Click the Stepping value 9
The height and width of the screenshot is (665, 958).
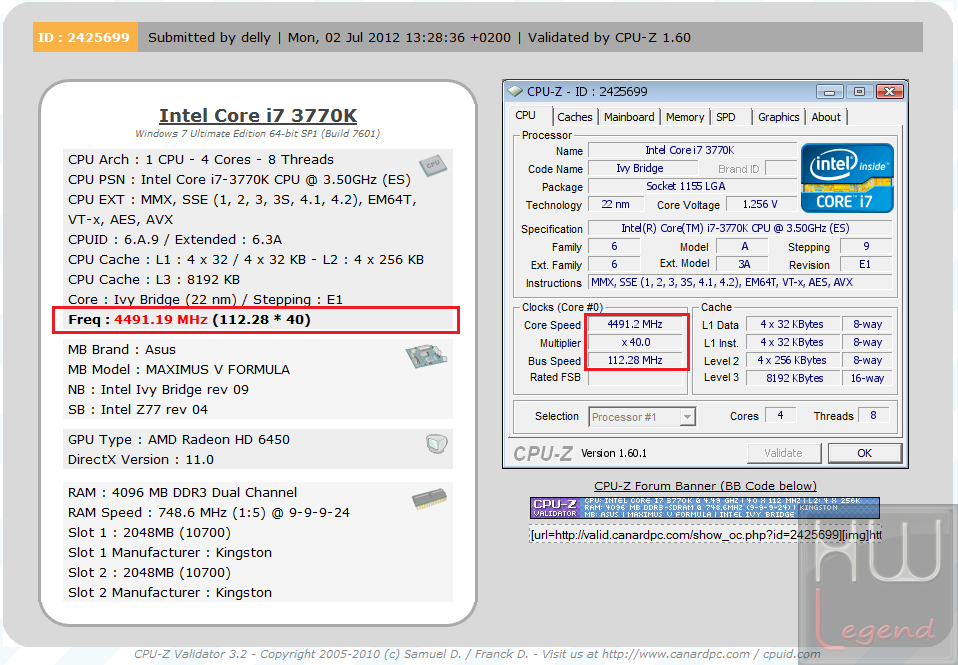click(x=865, y=246)
